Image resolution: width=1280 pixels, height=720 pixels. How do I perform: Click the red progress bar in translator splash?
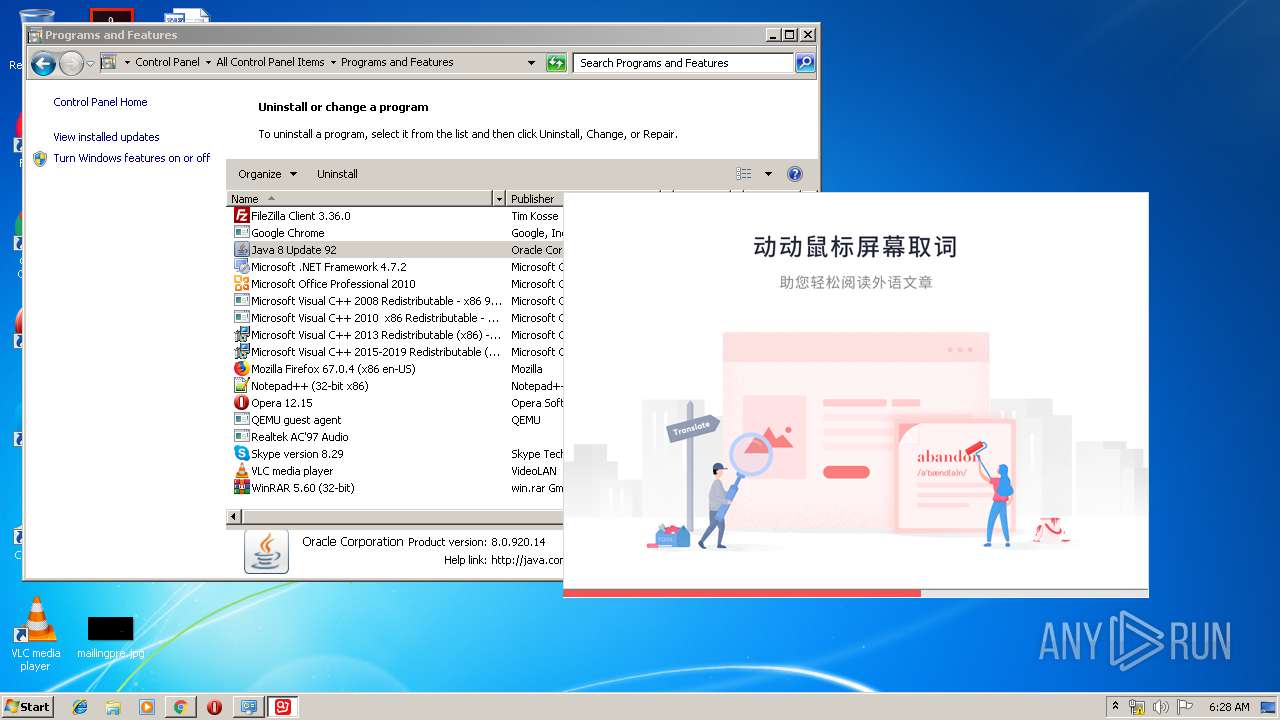[742, 593]
